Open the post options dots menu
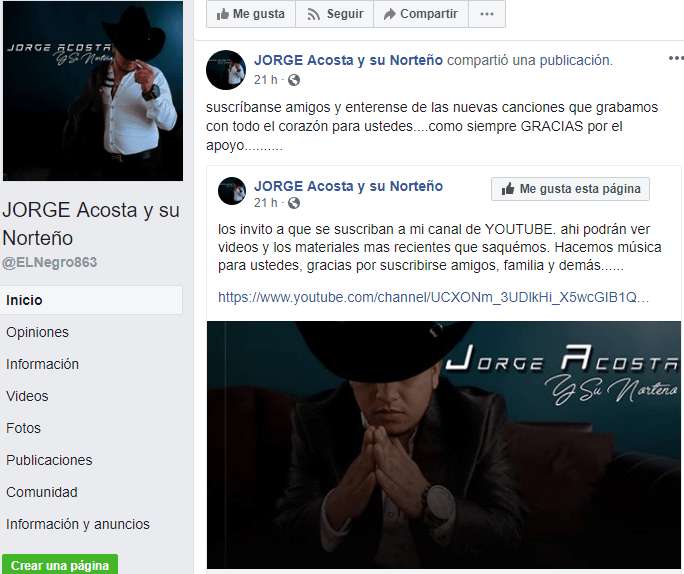Image resolution: width=684 pixels, height=574 pixels. tap(676, 58)
